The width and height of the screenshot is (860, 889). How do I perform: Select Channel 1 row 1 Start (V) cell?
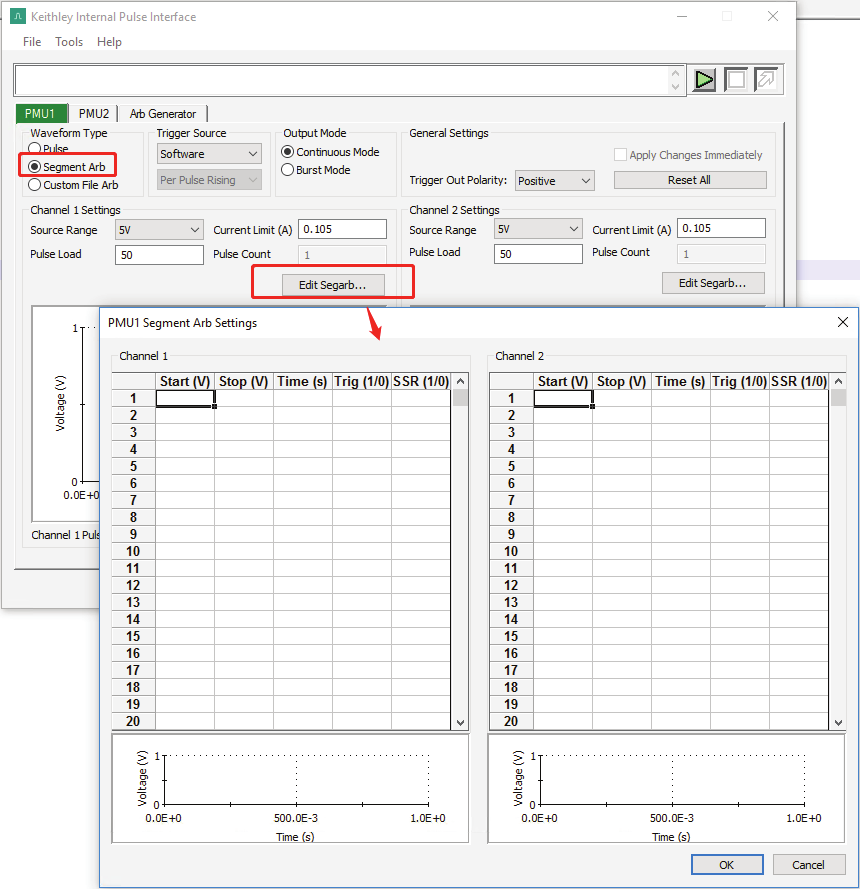(185, 399)
